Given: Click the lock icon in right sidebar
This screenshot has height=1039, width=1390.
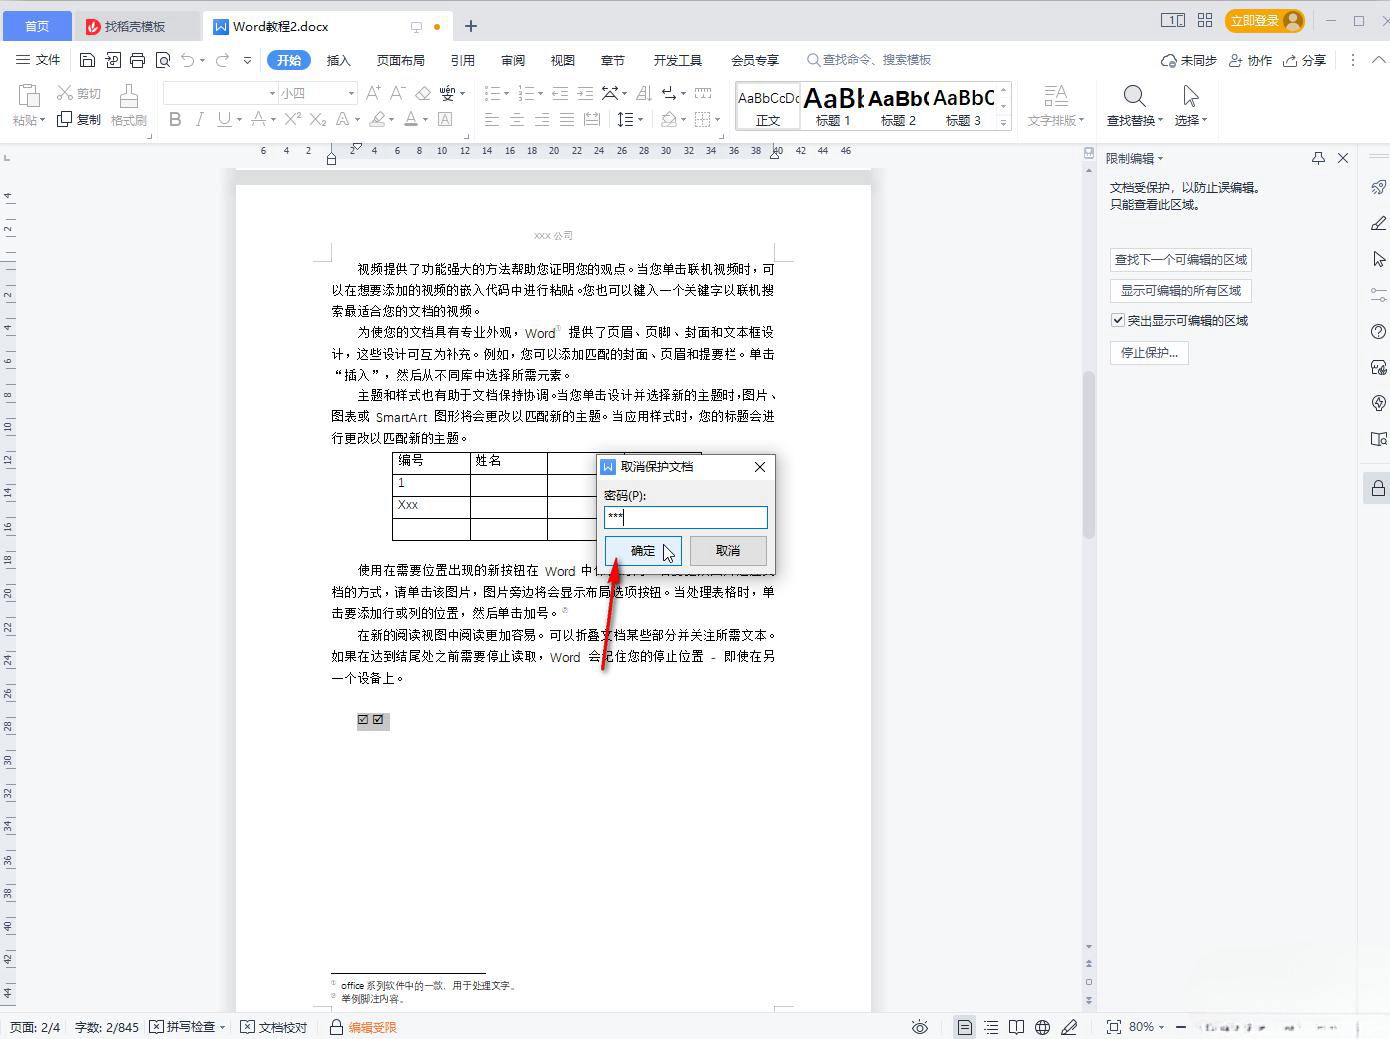Looking at the screenshot, I should 1378,488.
